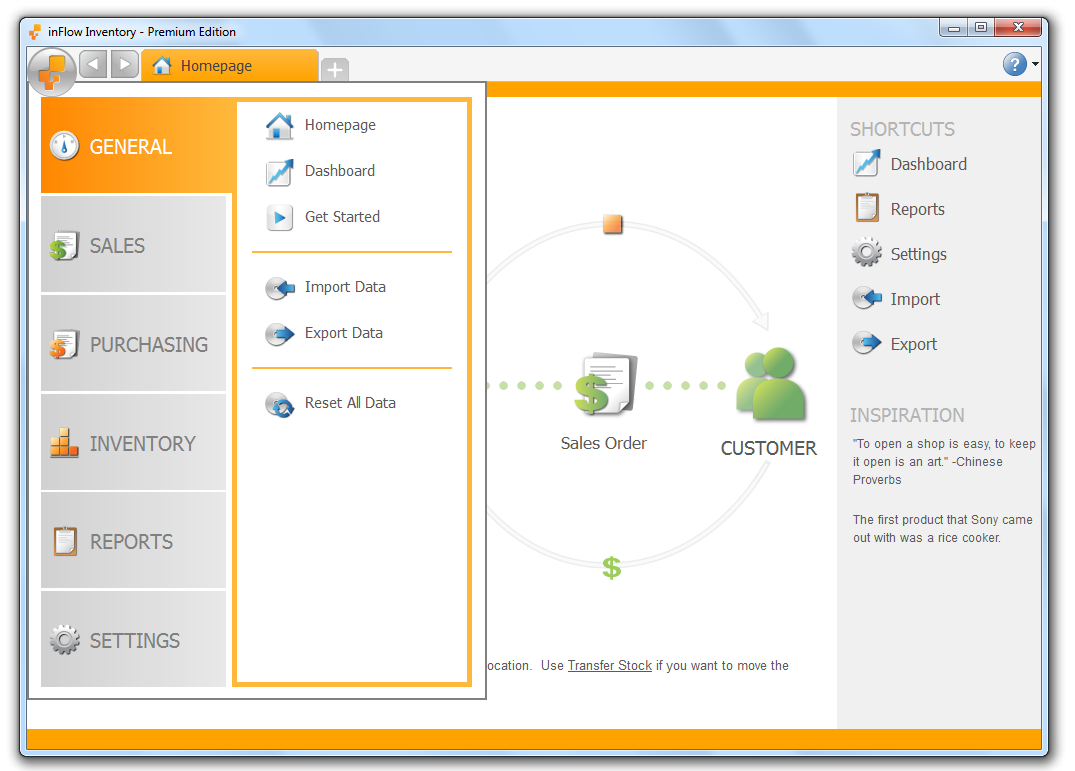Screen dimensions: 1075x771
Task: Click the Export shortcut arrow icon
Action: [x=867, y=343]
